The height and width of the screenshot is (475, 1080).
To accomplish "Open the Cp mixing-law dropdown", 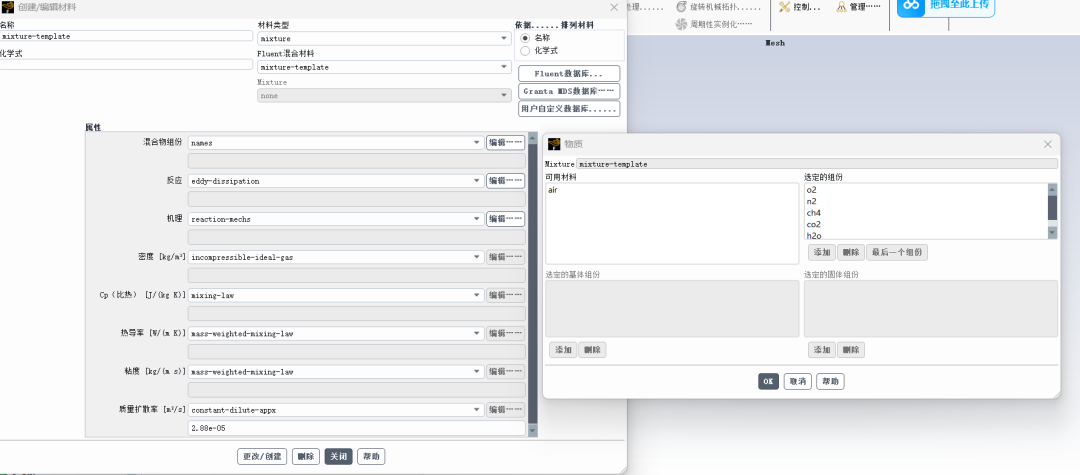I will (336, 295).
